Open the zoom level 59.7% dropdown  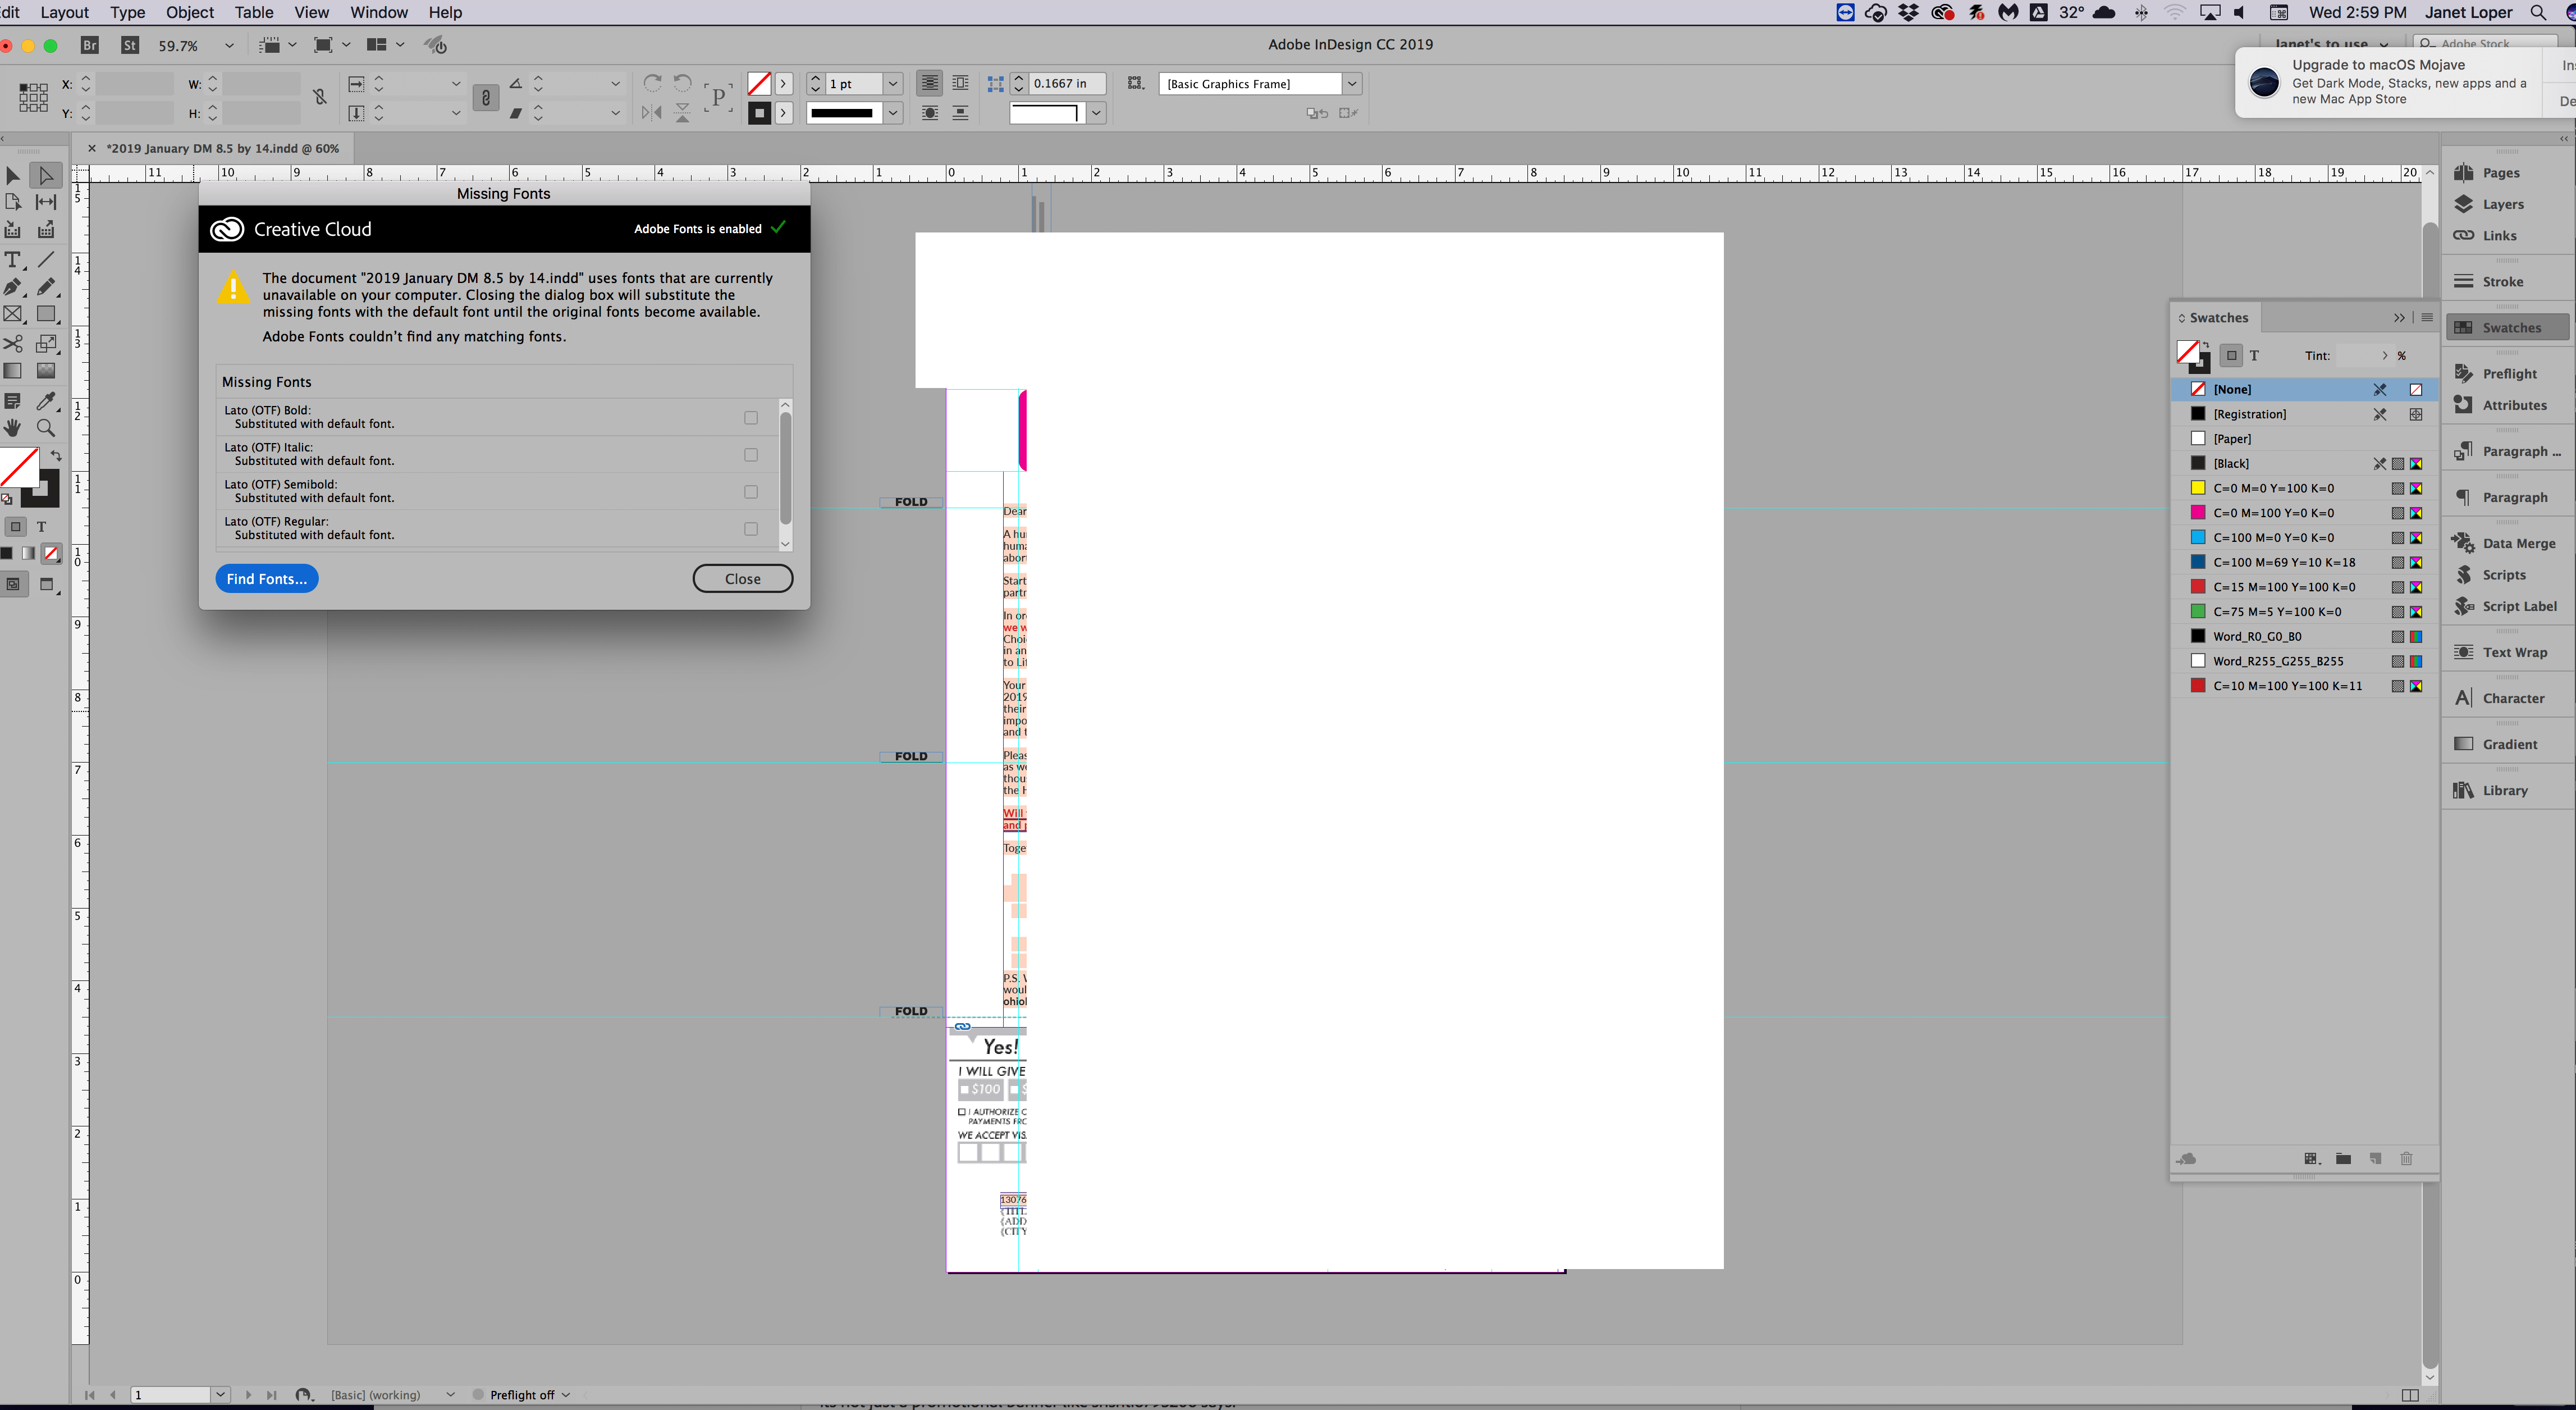tap(229, 46)
